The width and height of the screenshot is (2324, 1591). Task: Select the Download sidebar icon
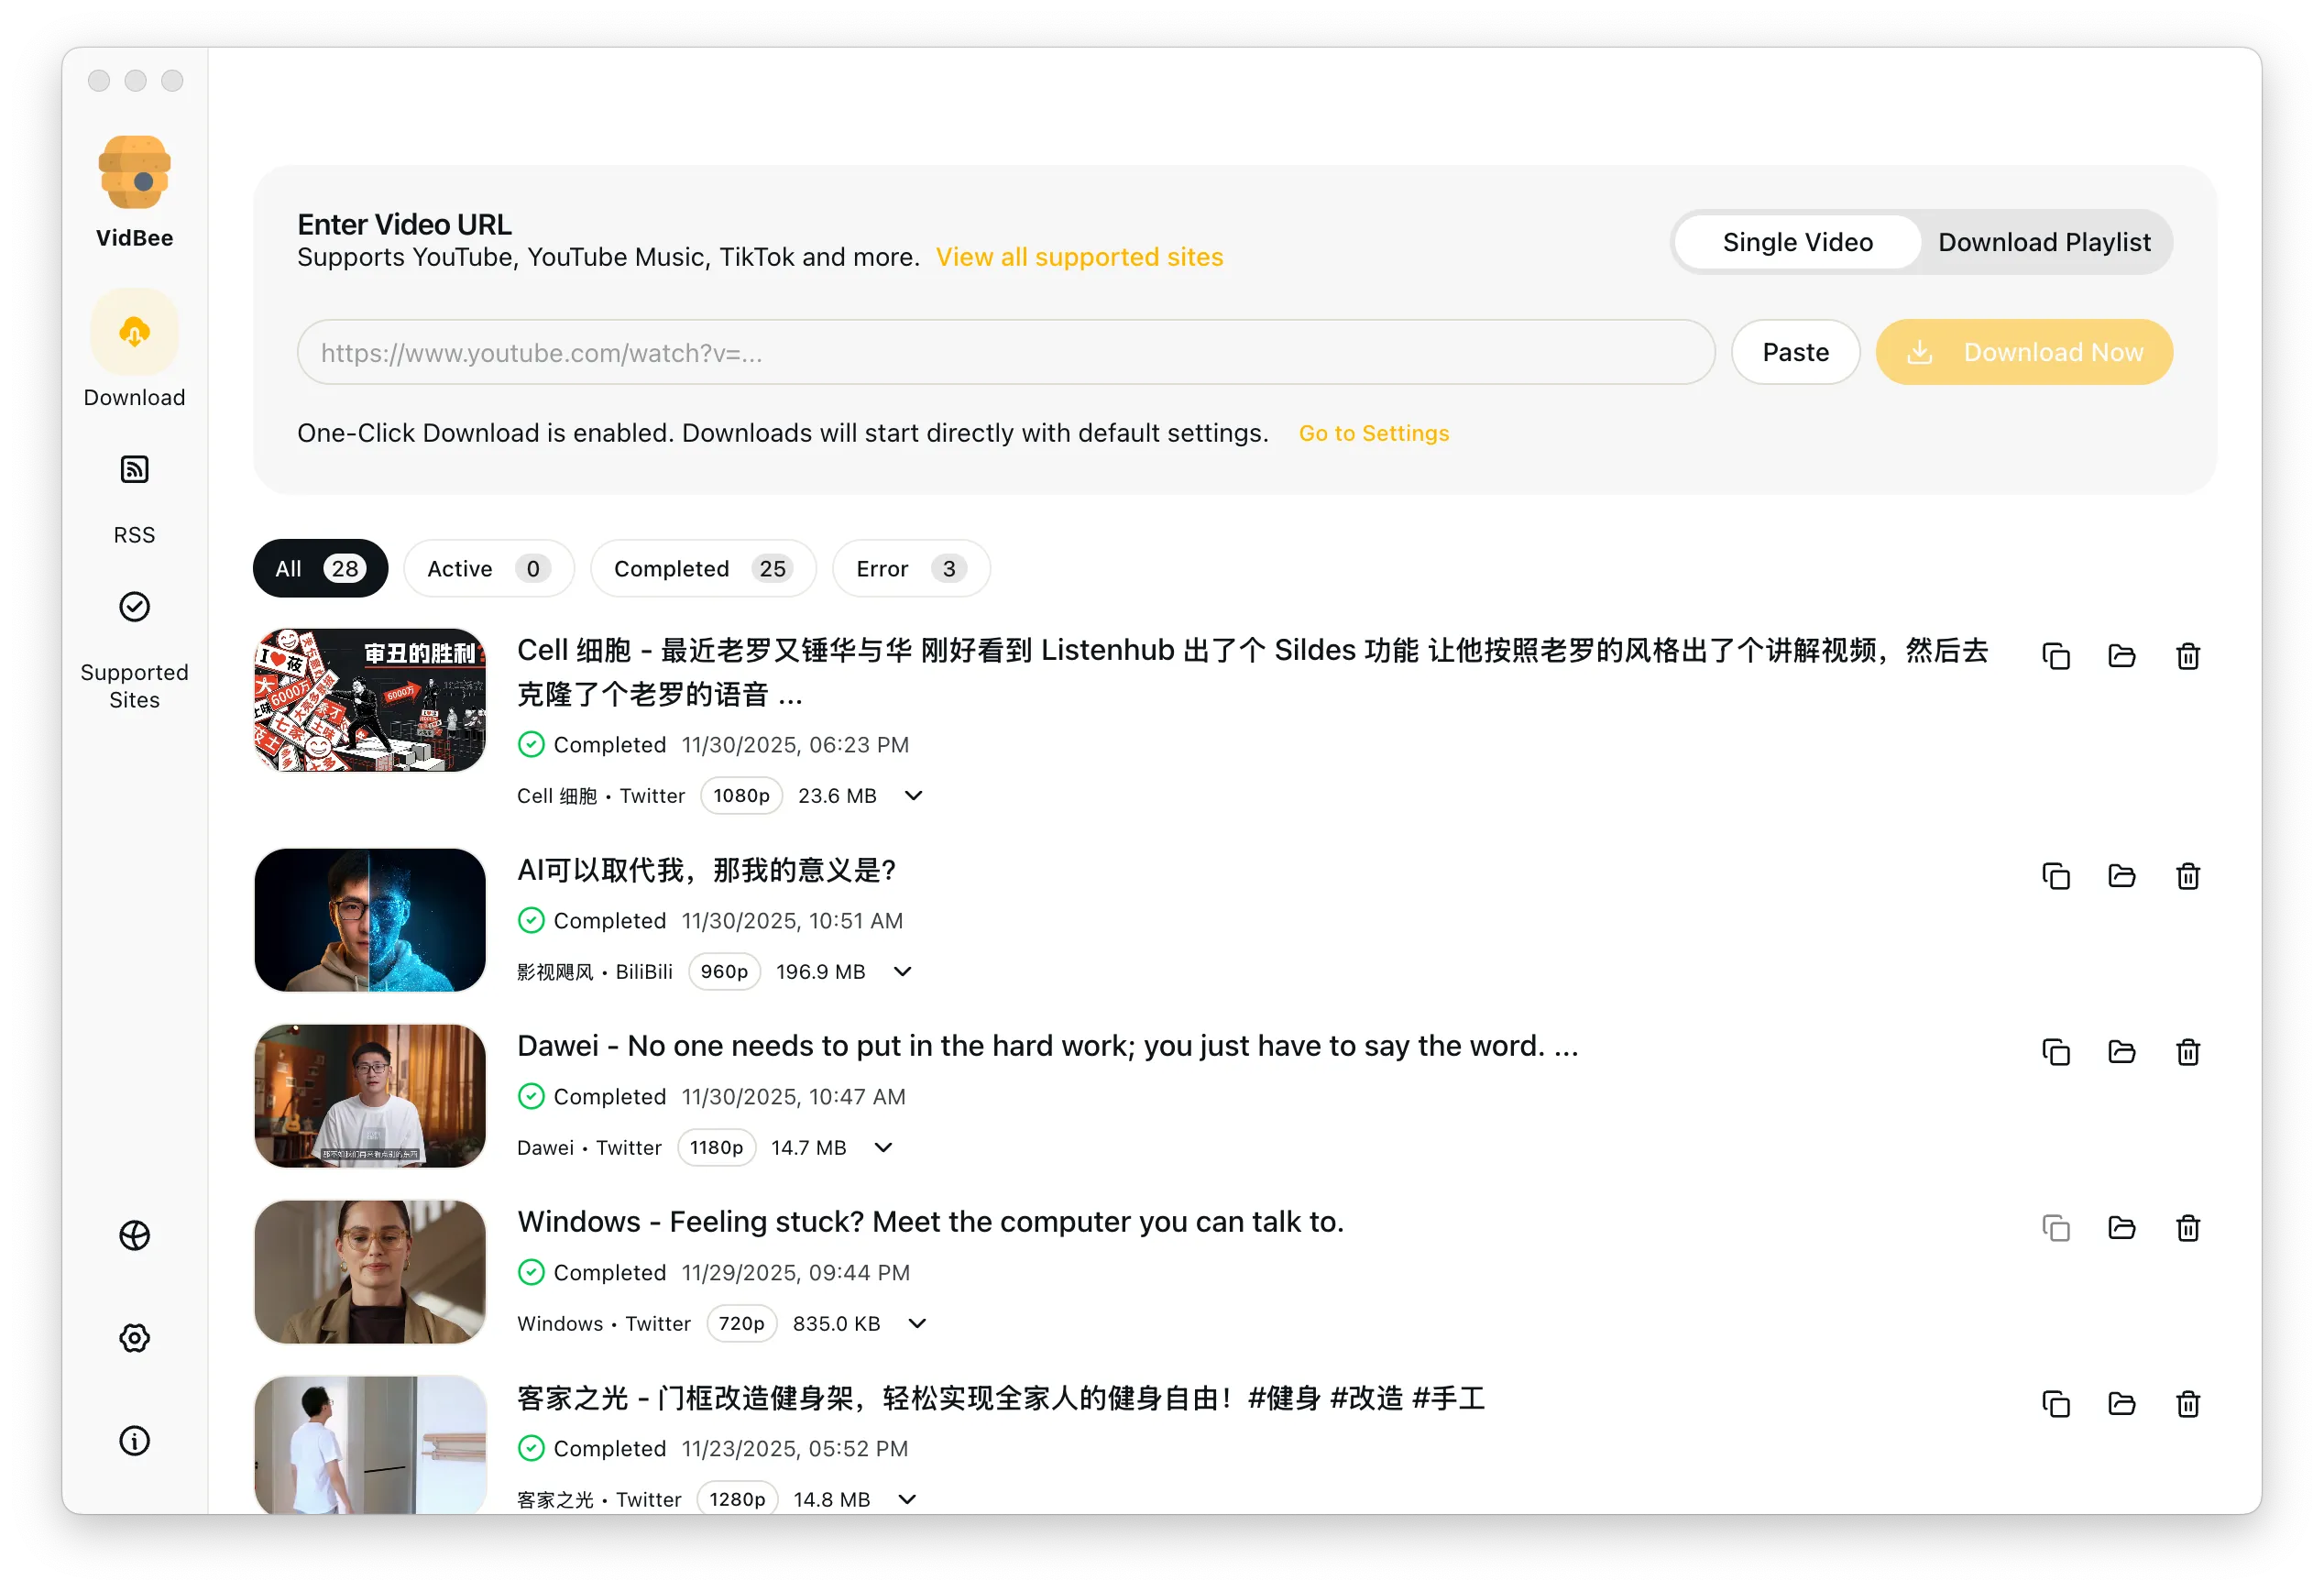click(134, 331)
